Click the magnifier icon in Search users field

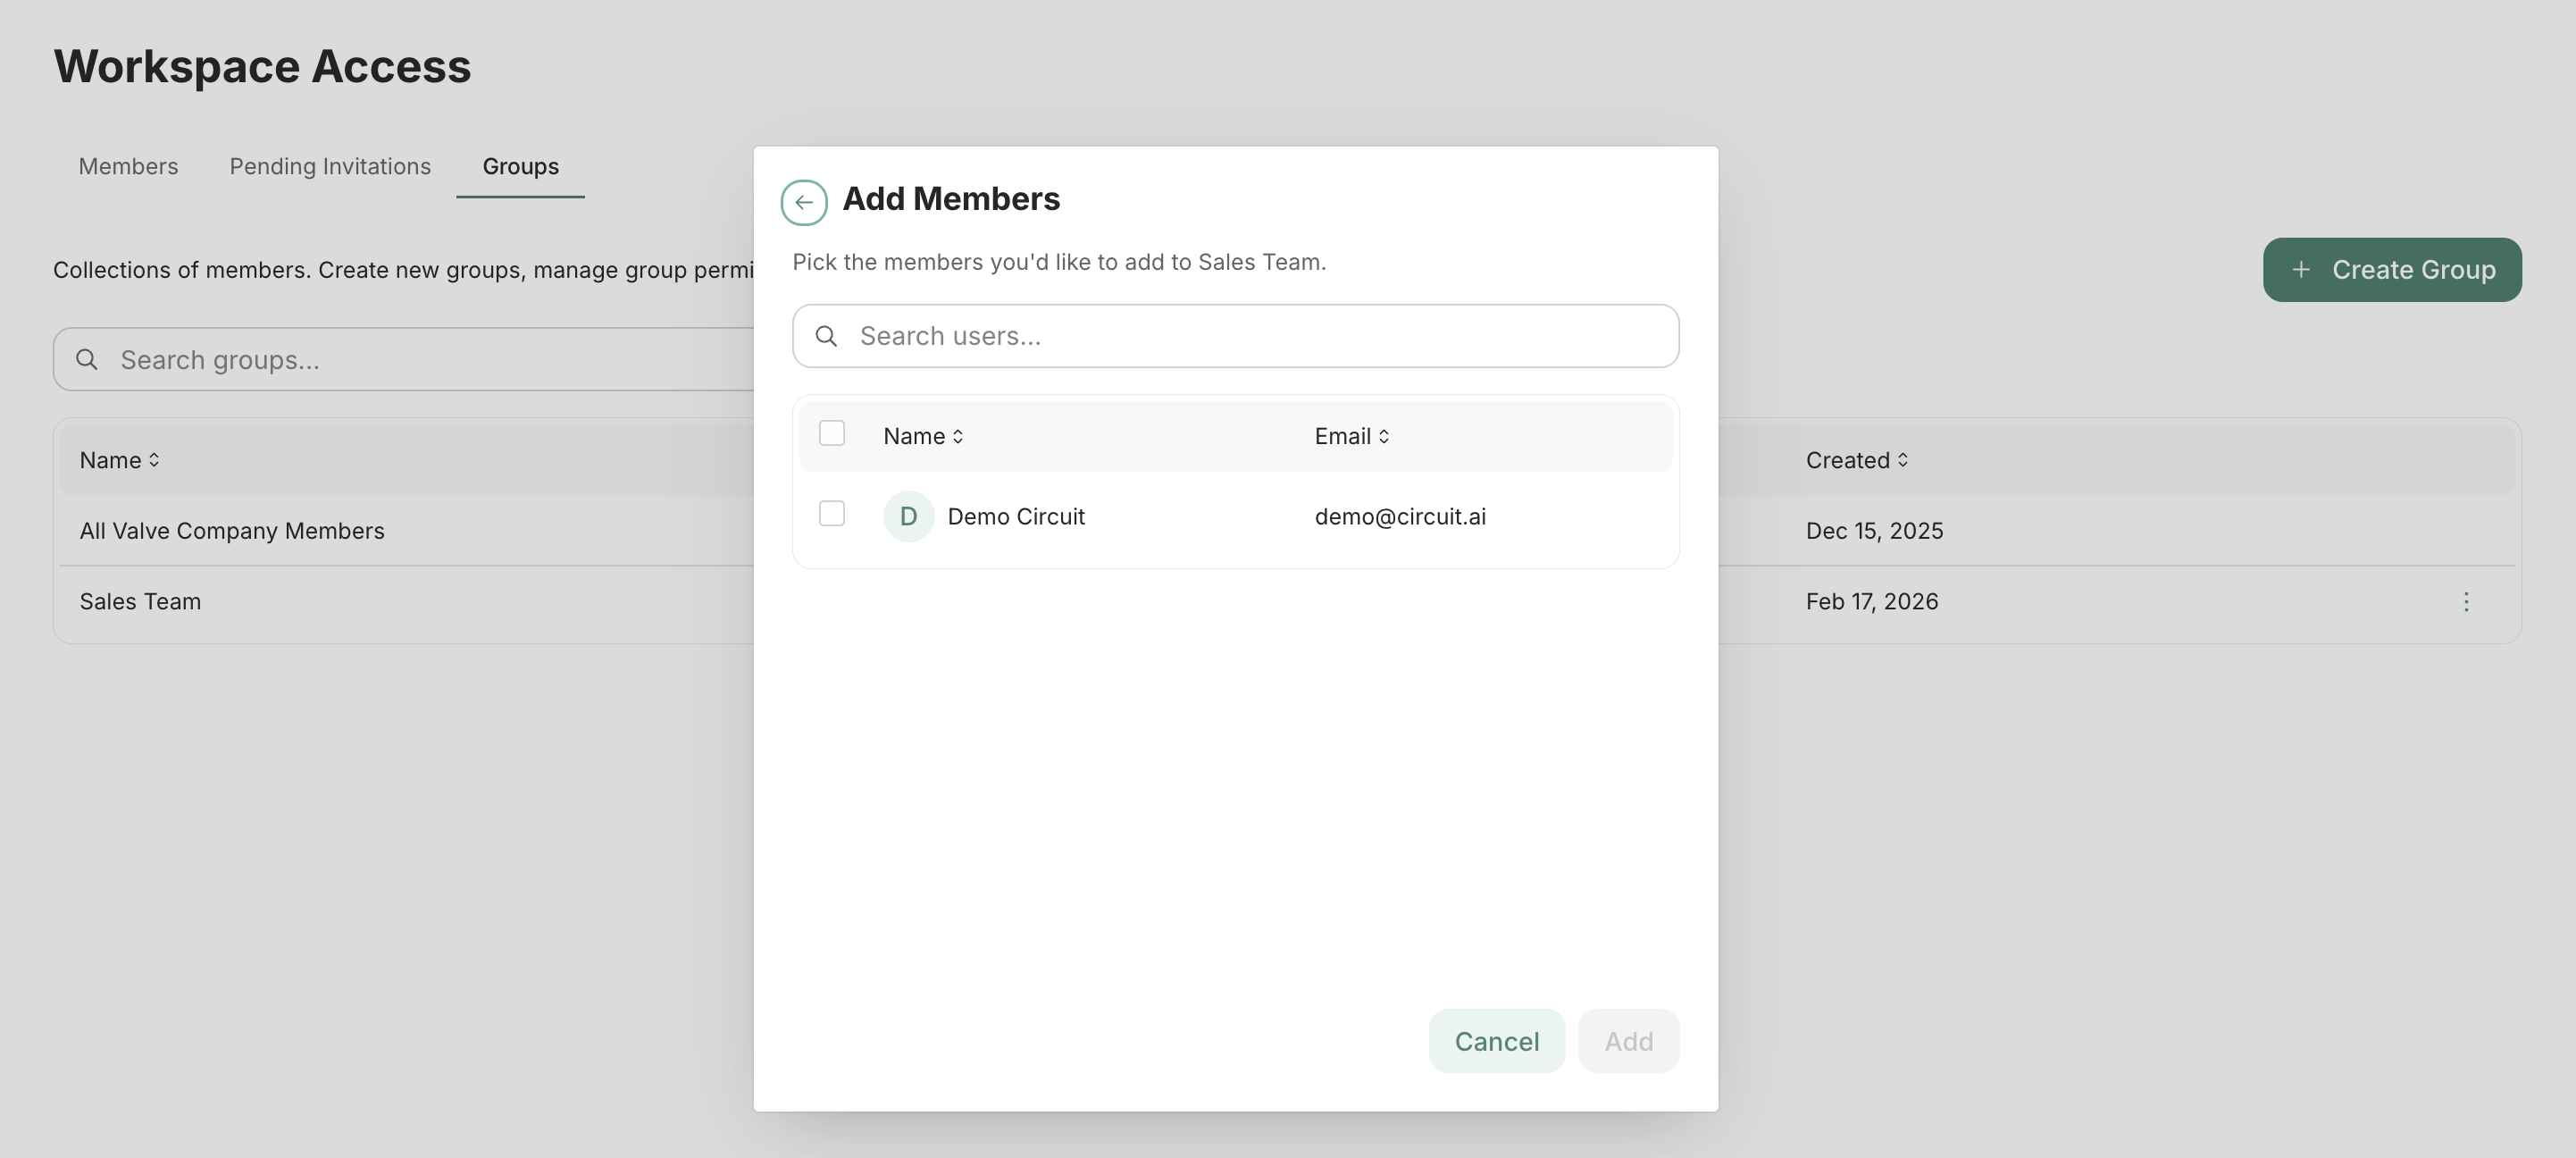pyautogui.click(x=826, y=336)
